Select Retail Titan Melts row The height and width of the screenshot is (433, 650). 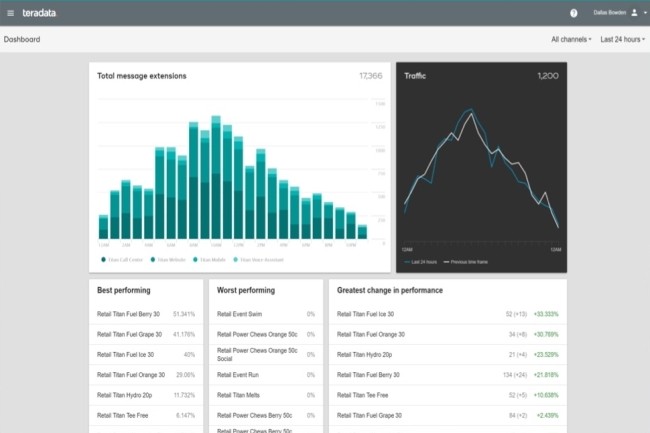[240, 395]
